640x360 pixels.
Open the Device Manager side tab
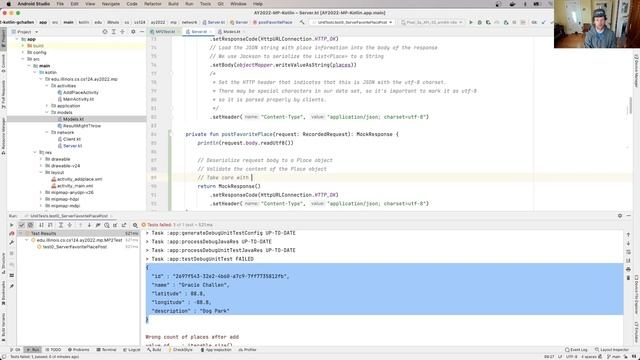[x=636, y=71]
